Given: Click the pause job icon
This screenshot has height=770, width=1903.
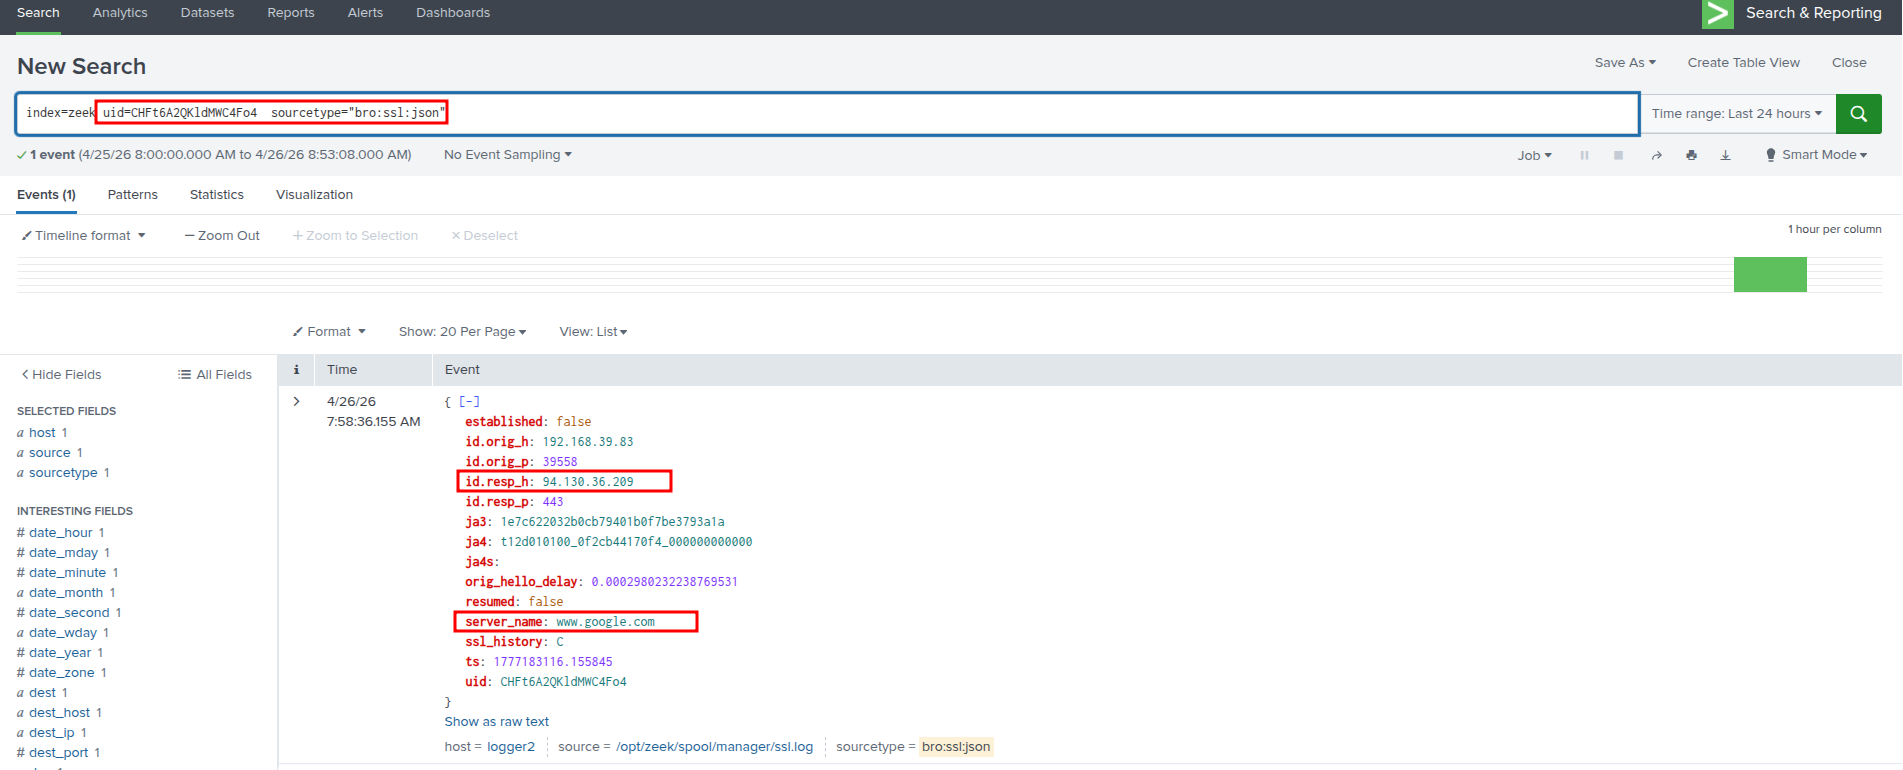Looking at the screenshot, I should (1584, 155).
